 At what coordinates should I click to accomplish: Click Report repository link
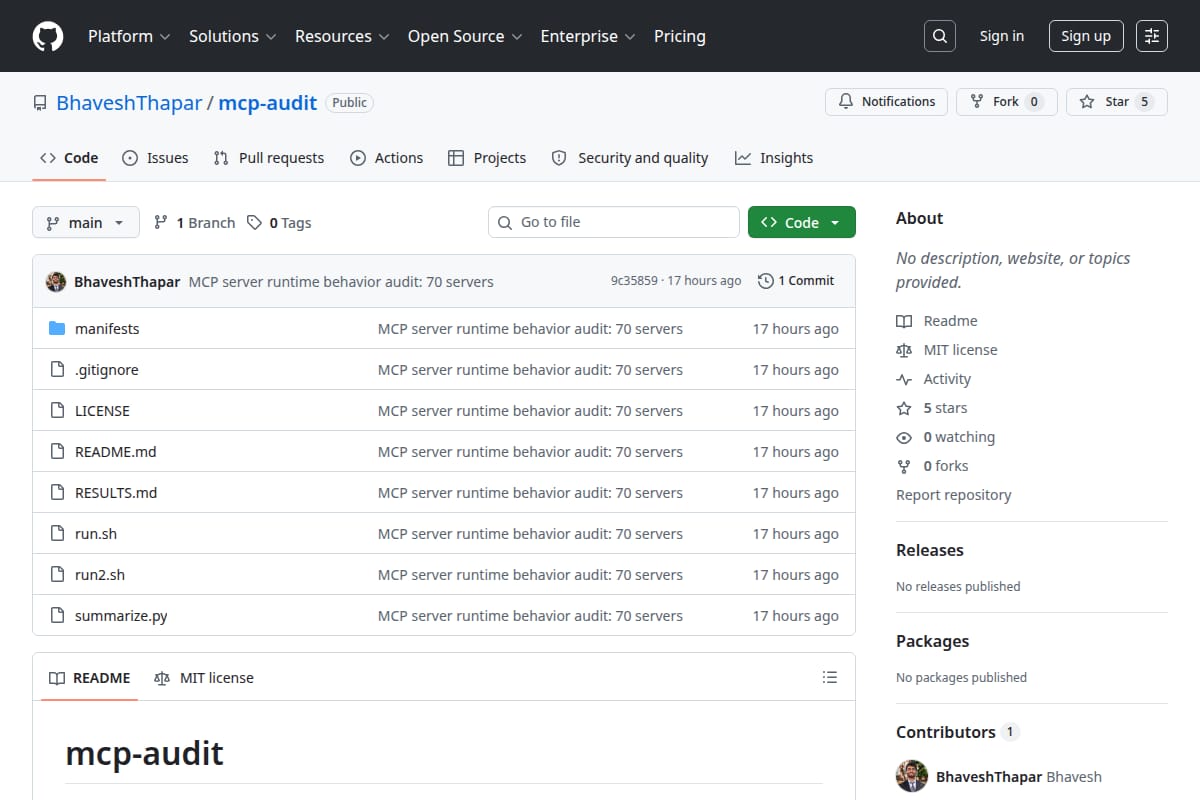coord(953,495)
